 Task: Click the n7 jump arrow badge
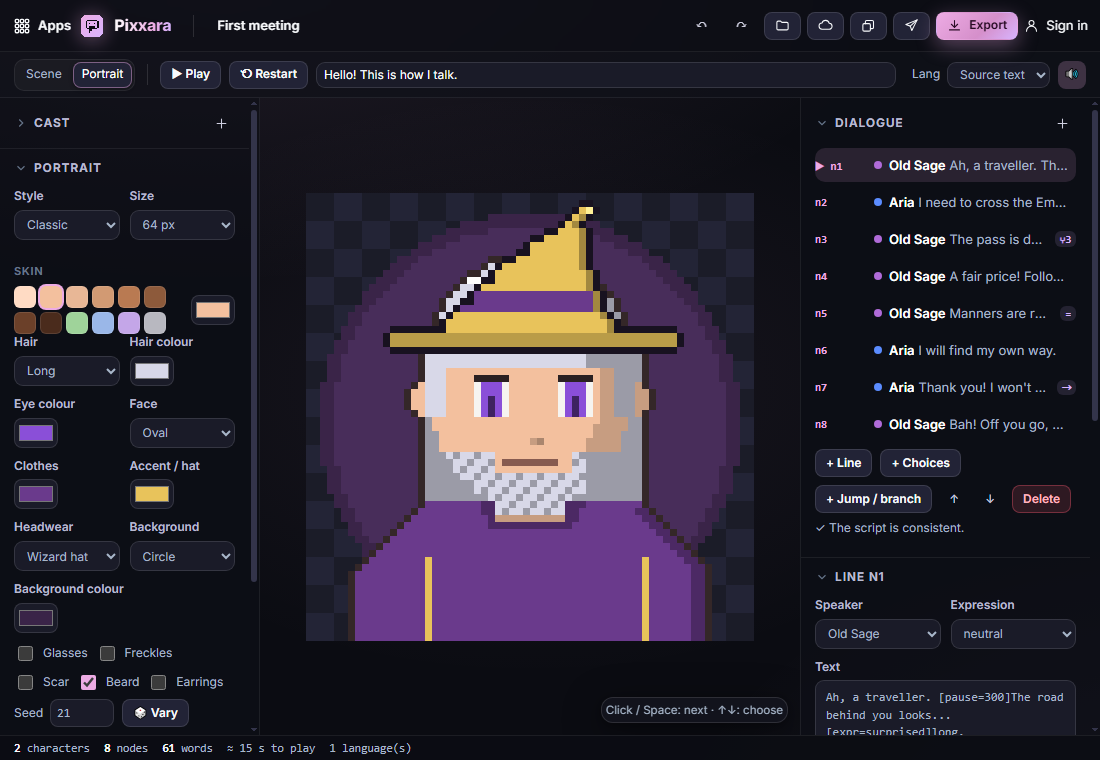tap(1066, 387)
